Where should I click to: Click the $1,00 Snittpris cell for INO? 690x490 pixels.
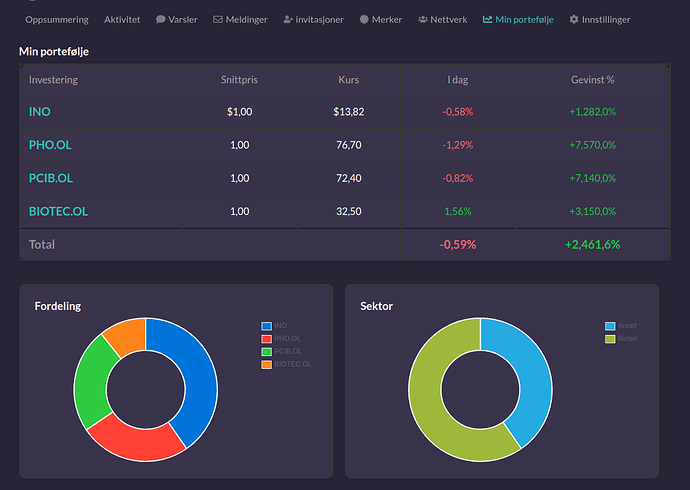[x=239, y=112]
